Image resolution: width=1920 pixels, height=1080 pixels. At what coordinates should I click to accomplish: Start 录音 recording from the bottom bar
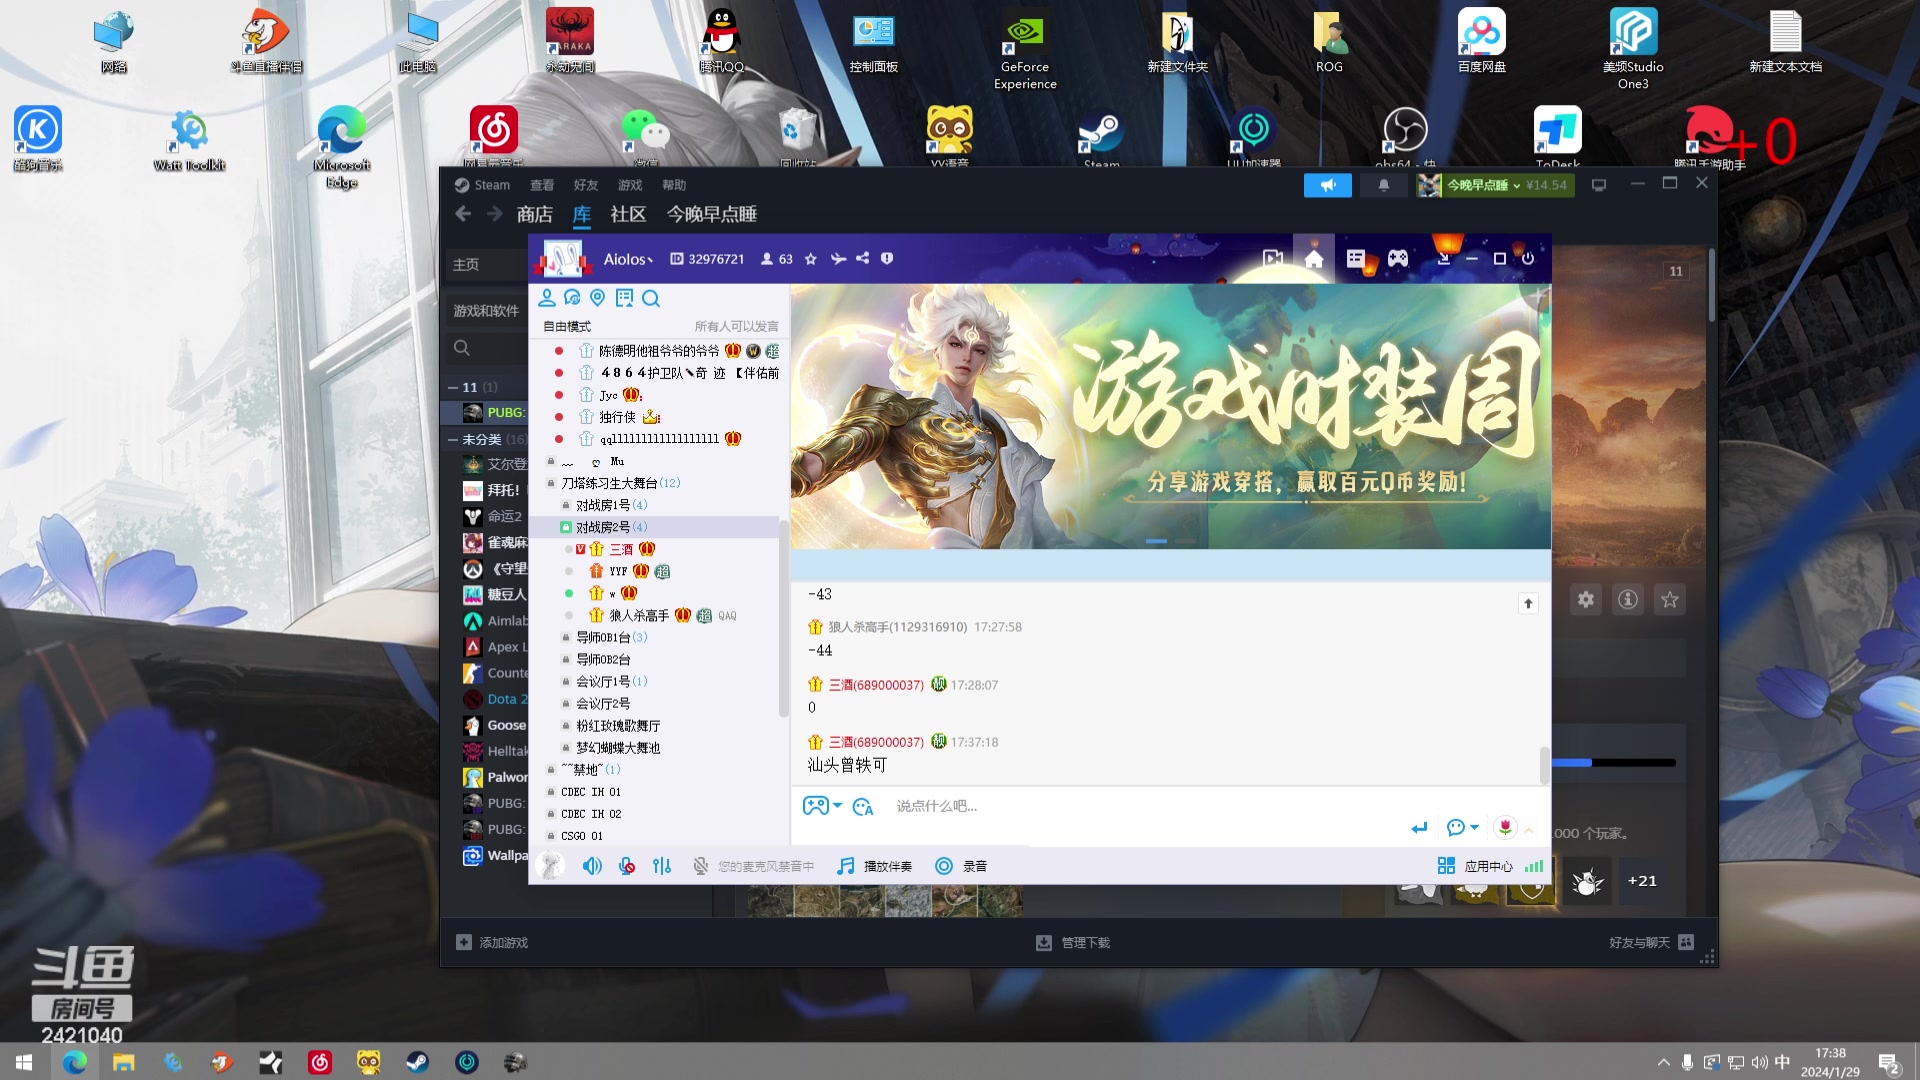click(962, 866)
